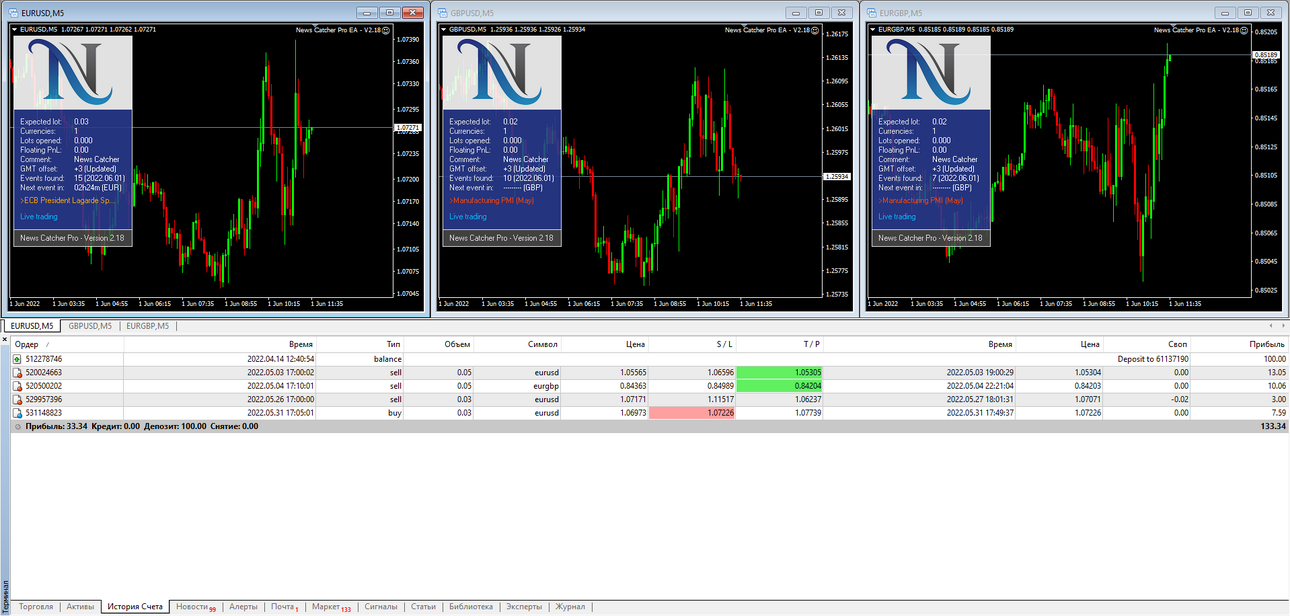Image resolution: width=1290 pixels, height=616 pixels.
Task: Minimize the GBPUSD,M5 chart window
Action: [x=795, y=12]
